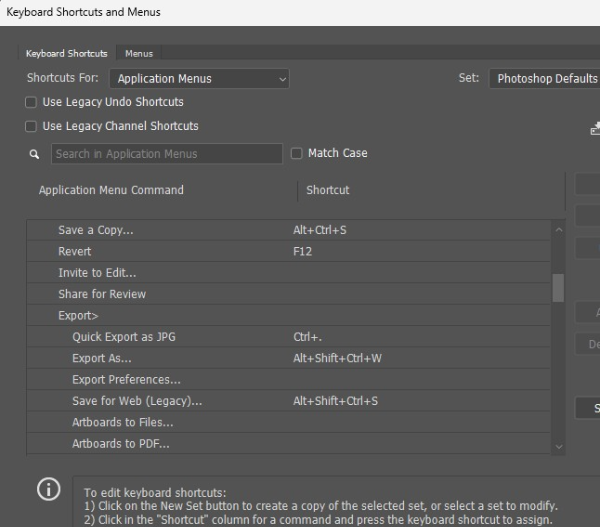Click the info icon beside editing instructions
This screenshot has height=527, width=600.
click(x=49, y=489)
